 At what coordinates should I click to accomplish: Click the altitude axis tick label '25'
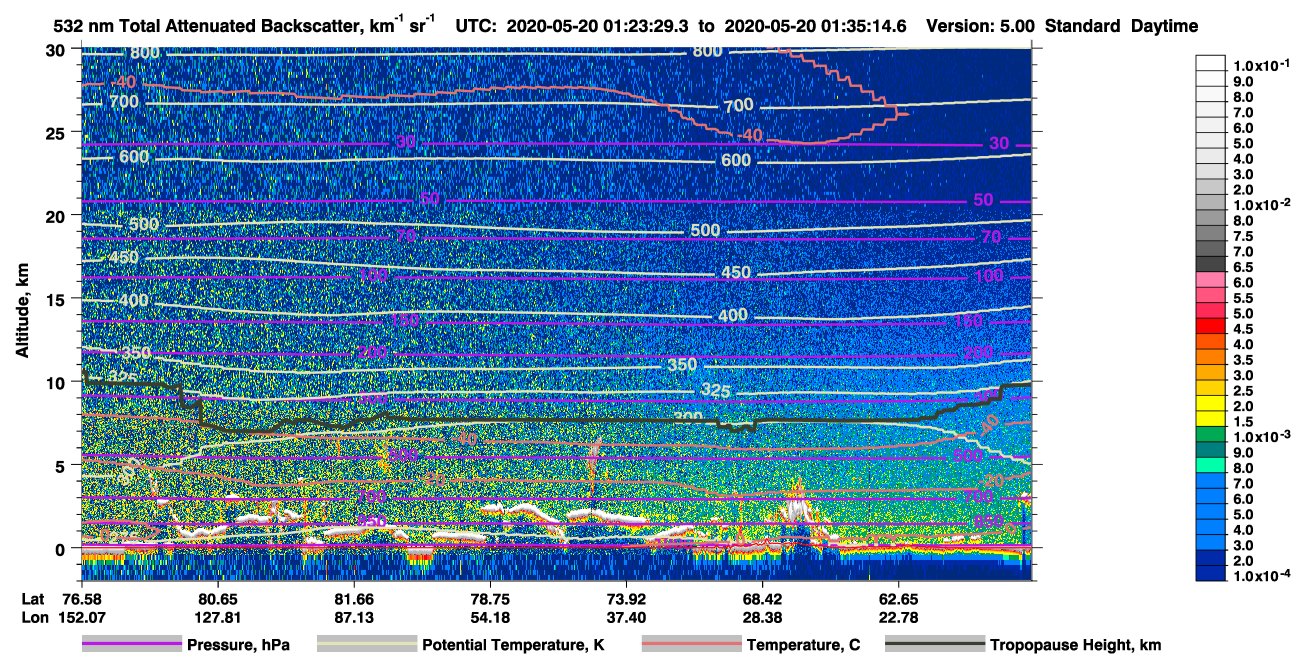pyautogui.click(x=57, y=132)
